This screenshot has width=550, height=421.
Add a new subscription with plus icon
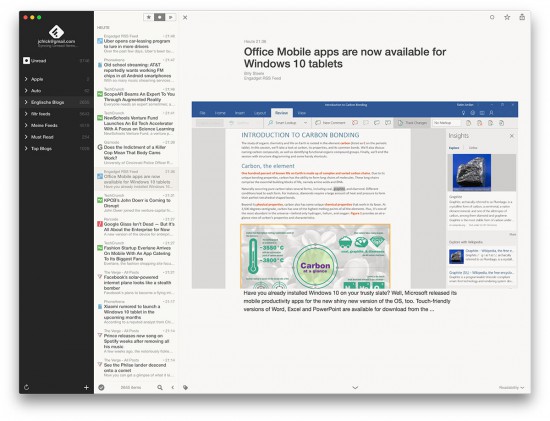(x=86, y=387)
